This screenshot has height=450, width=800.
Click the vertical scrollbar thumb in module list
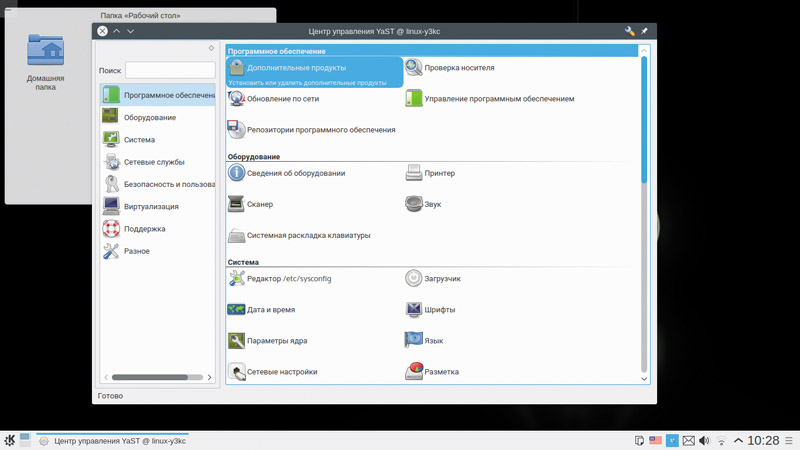(644, 120)
